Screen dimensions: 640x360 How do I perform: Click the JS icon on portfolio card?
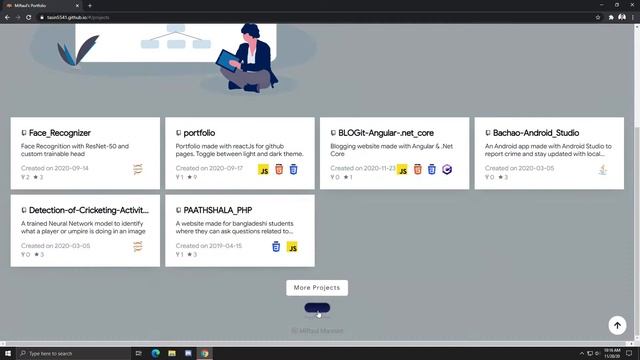point(263,169)
